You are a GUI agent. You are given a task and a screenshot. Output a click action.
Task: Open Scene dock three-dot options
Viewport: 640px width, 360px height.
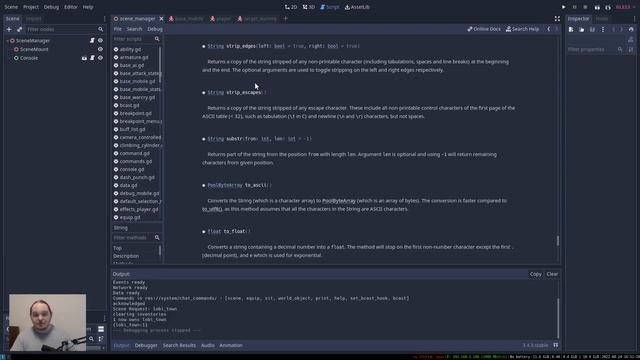coord(104,19)
